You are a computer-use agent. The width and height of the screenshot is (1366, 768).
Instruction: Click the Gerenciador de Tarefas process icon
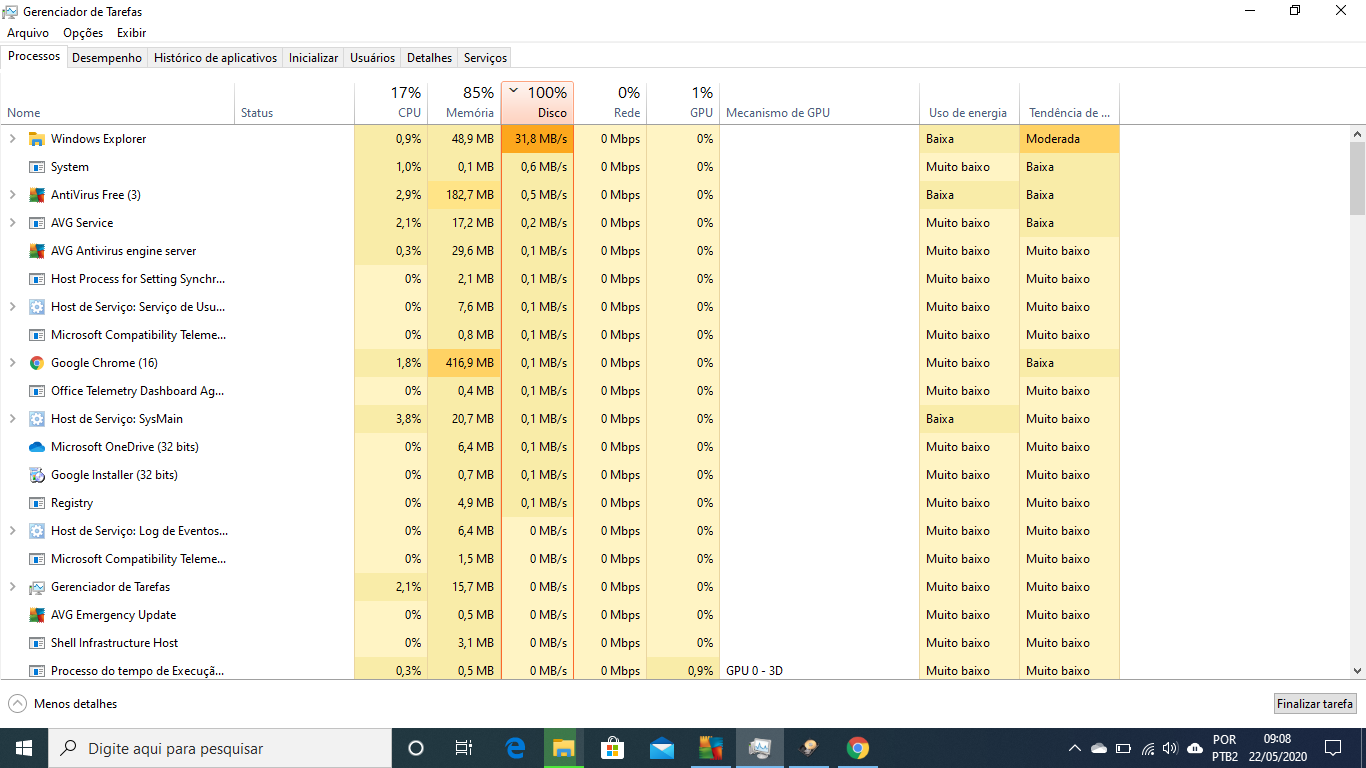[x=37, y=587]
